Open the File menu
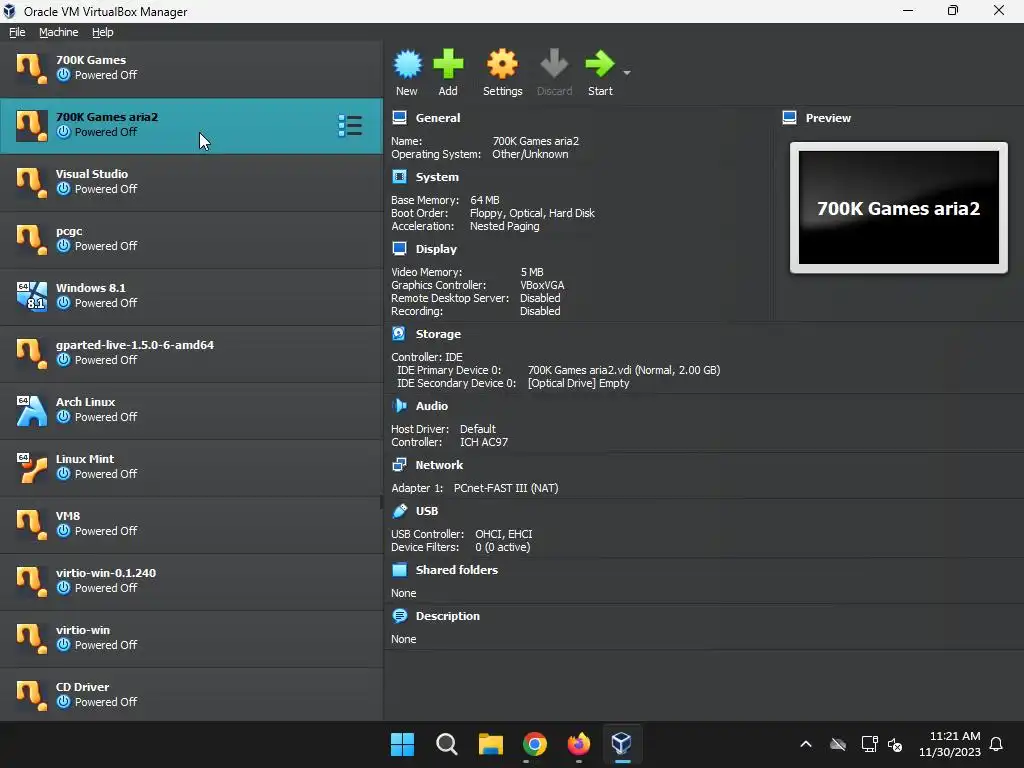1024x768 pixels. (x=17, y=32)
